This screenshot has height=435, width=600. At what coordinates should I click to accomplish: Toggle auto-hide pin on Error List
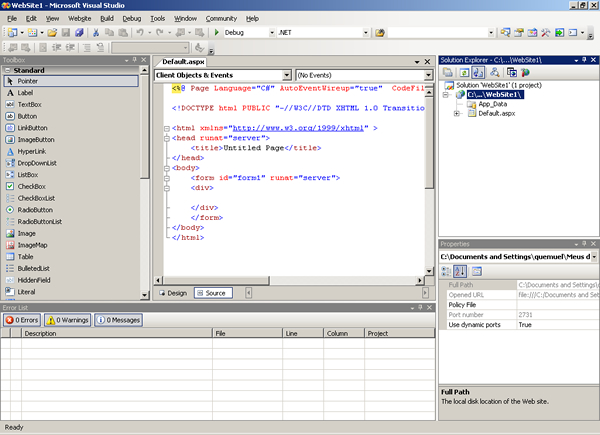click(x=420, y=307)
